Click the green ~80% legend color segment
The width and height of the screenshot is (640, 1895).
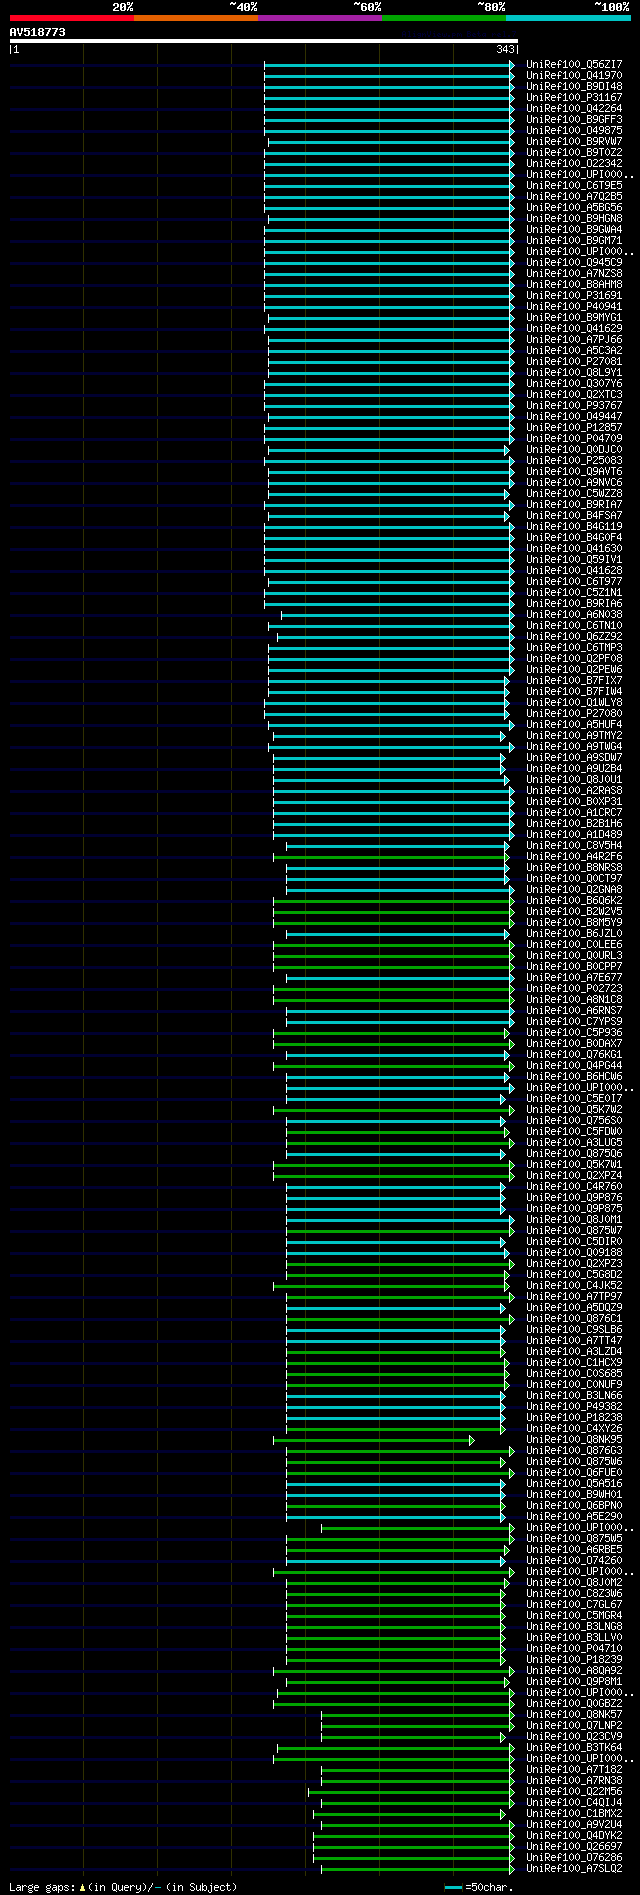pyautogui.click(x=443, y=18)
